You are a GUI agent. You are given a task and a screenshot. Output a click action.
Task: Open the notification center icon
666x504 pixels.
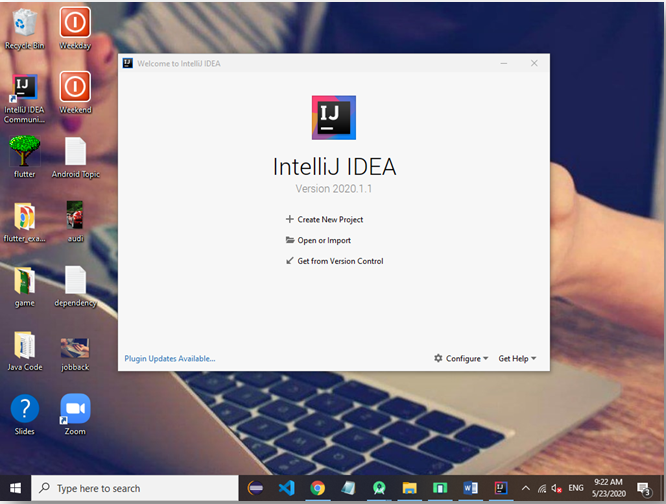tap(644, 489)
